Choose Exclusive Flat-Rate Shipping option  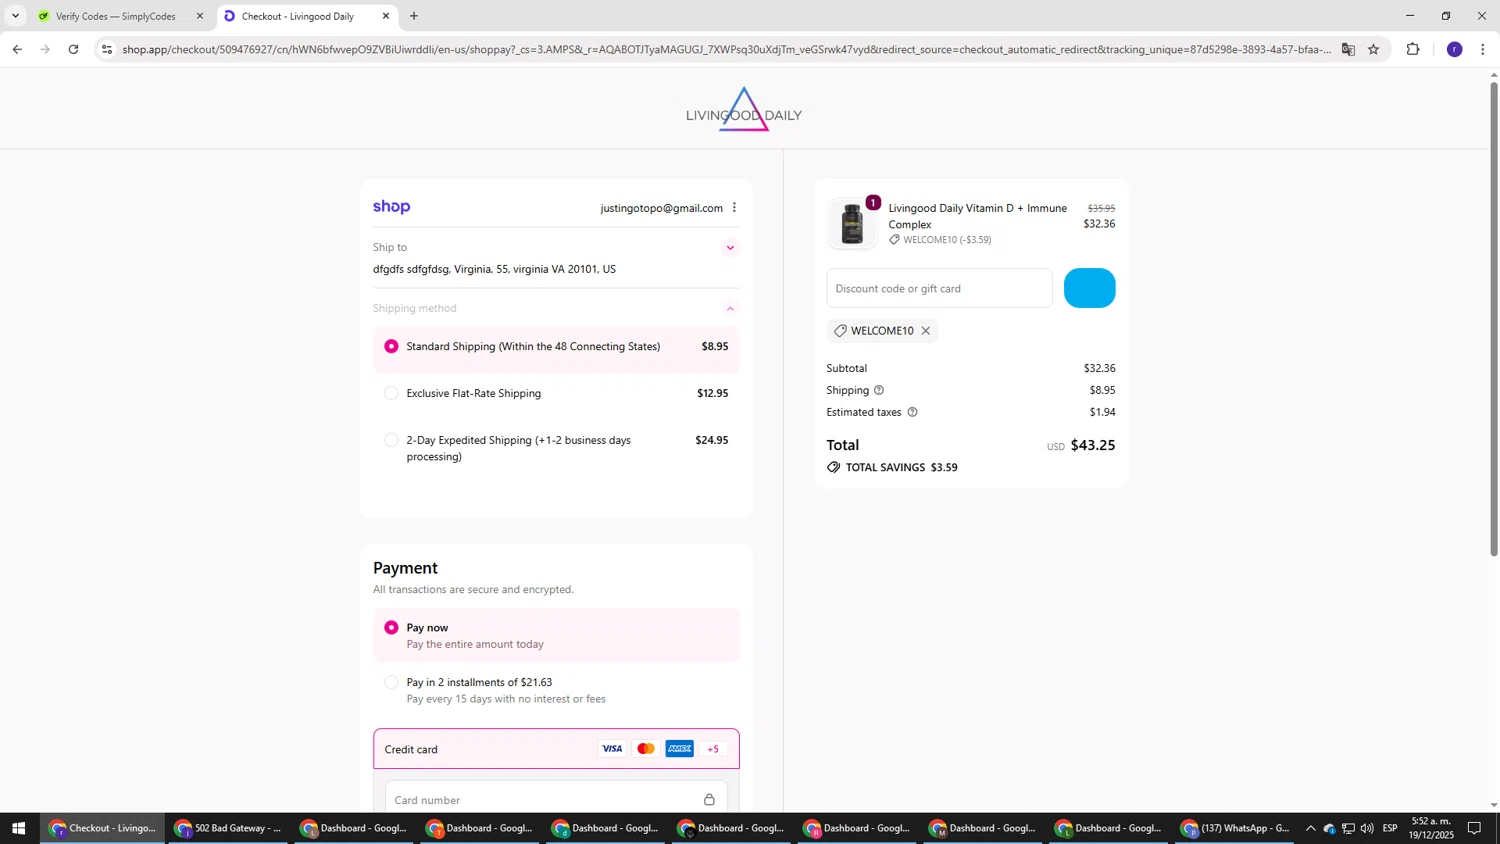pos(391,394)
